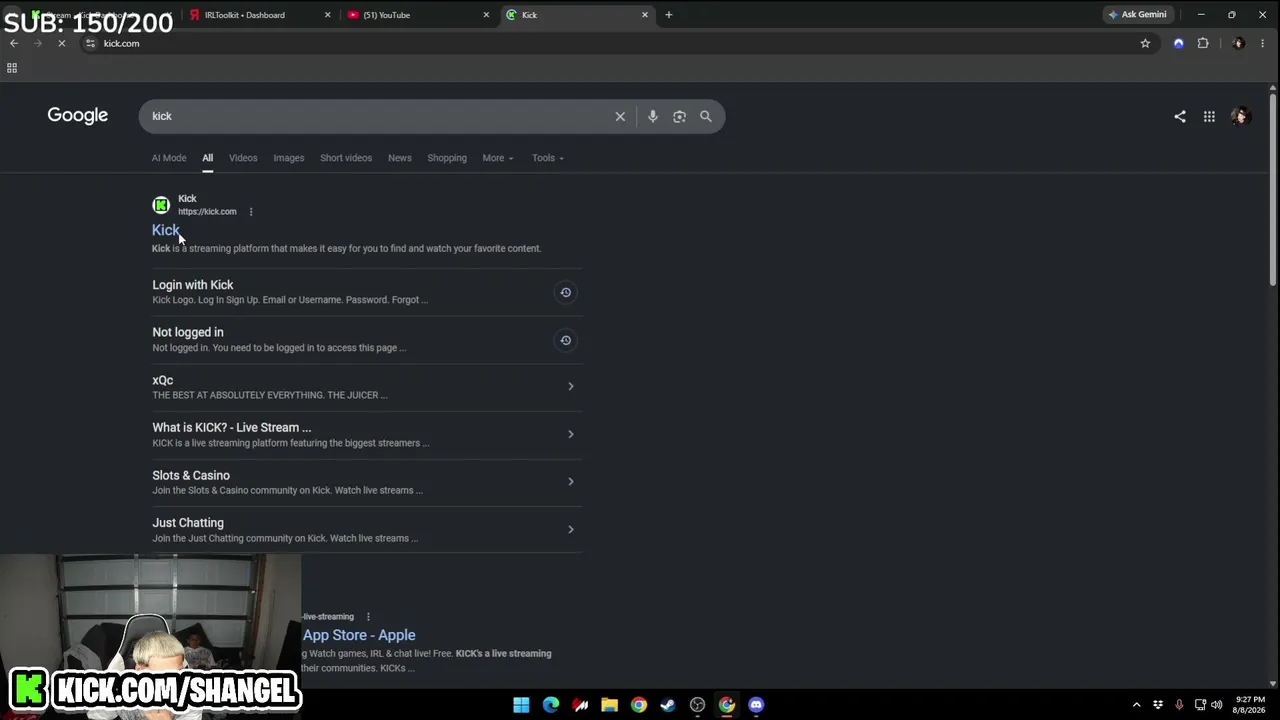Open the Chrome extensions puzzle menu
The image size is (1280, 720).
tap(1203, 43)
